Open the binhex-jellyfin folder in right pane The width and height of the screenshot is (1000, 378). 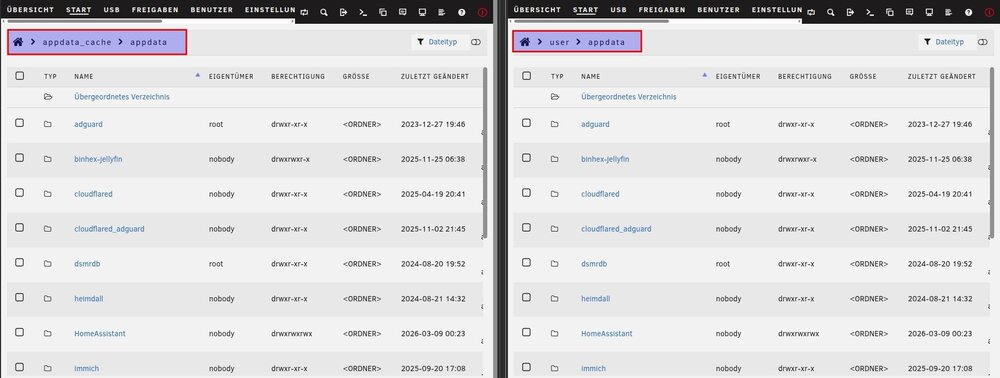[x=605, y=159]
